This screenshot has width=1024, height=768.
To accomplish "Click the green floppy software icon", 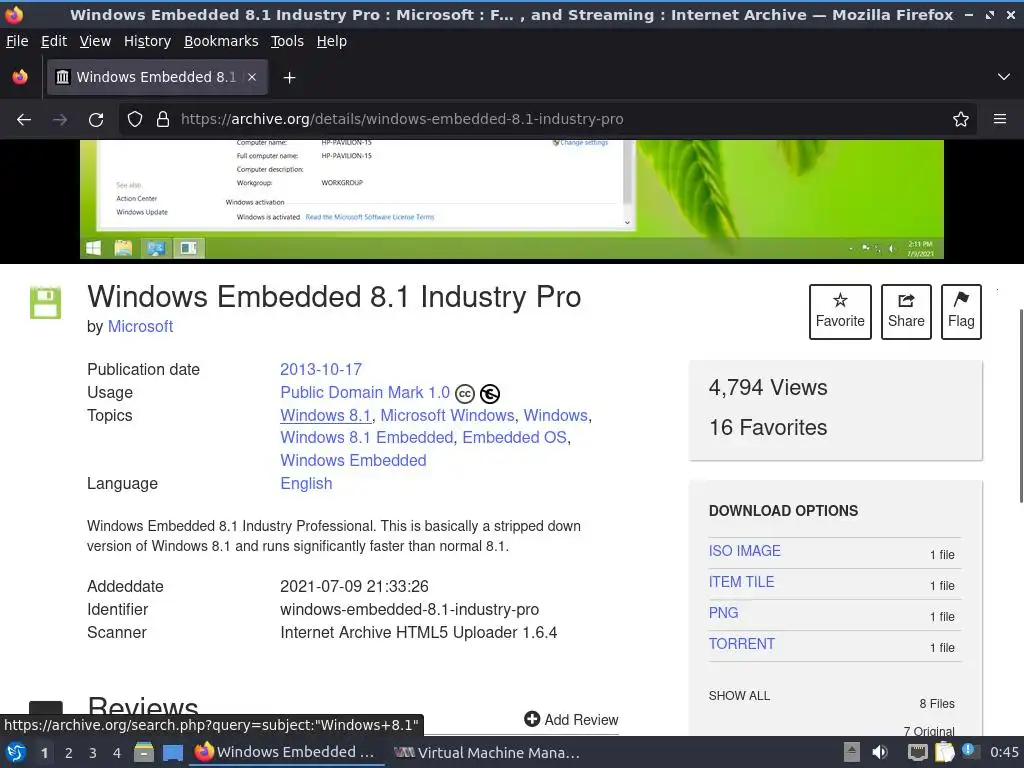I will [x=46, y=302].
